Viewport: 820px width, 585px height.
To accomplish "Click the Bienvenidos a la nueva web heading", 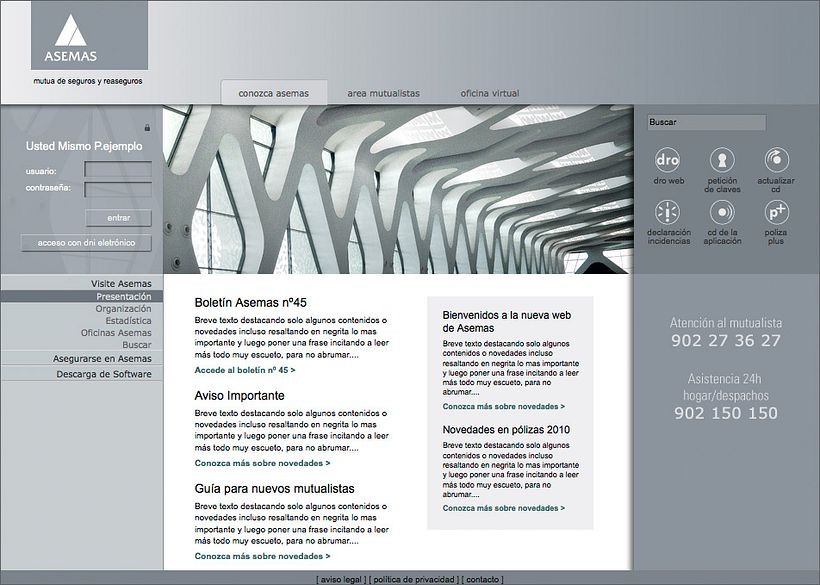I will click(x=507, y=322).
